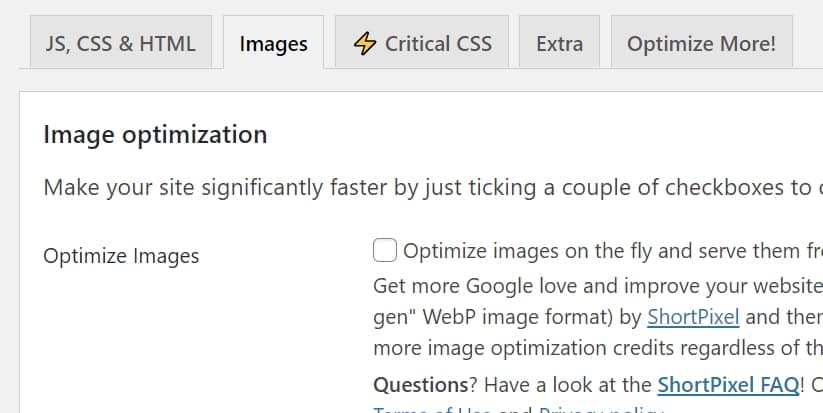Open the Optimize More! tab

coord(701,44)
